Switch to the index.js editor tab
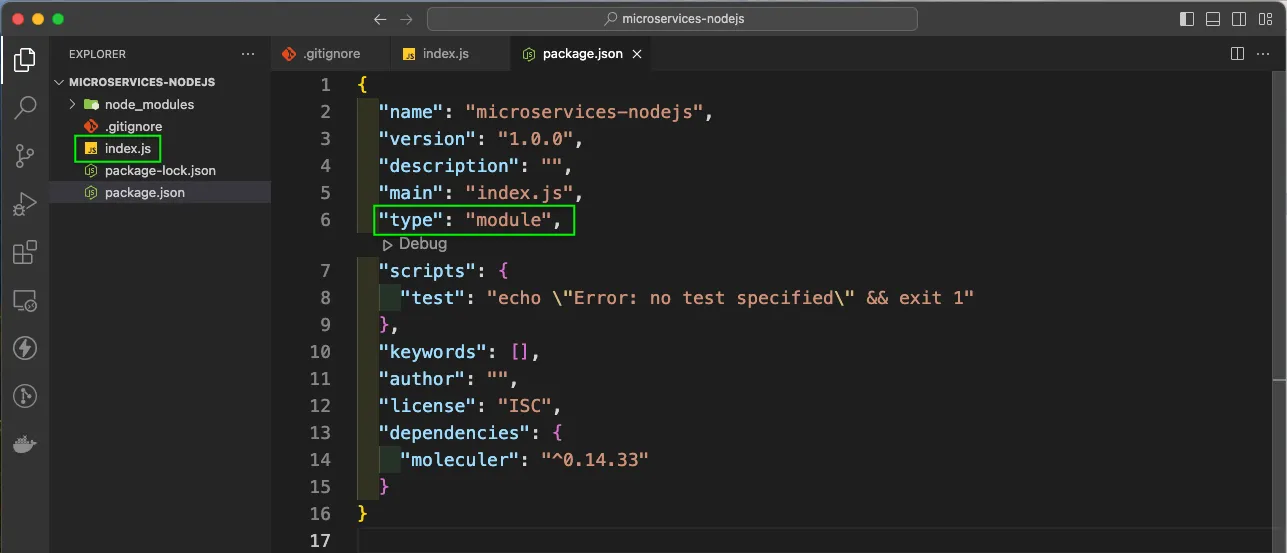 (x=448, y=53)
